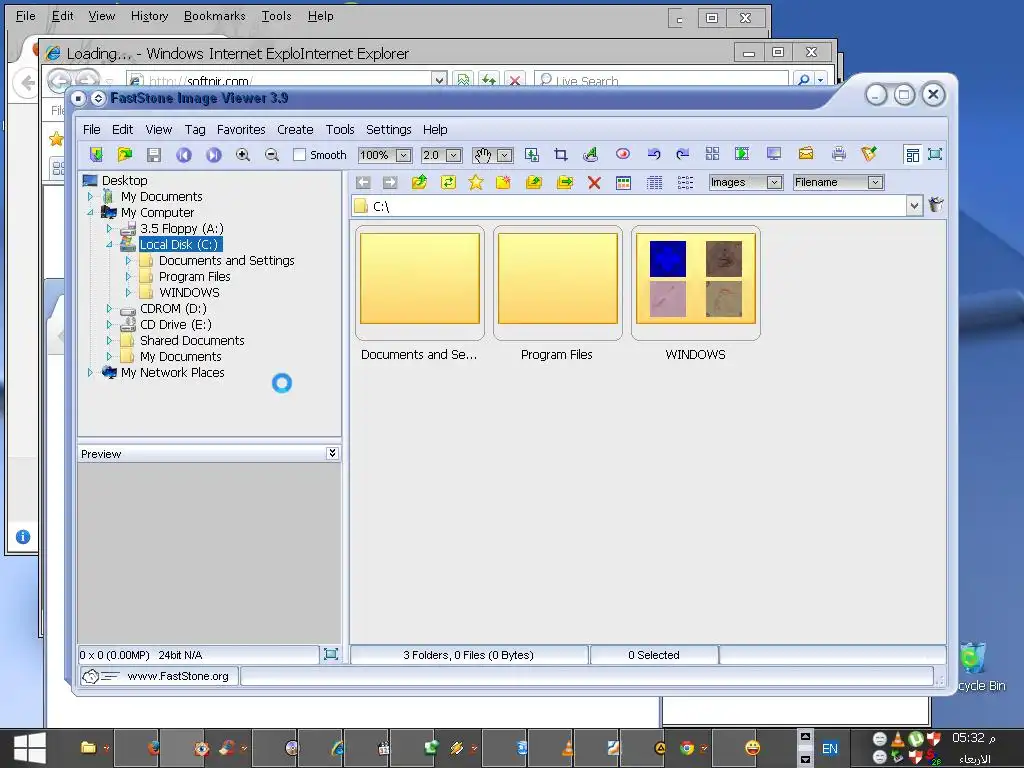Viewport: 1024px width, 768px height.
Task: Switch to details view icon
Action: [654, 183]
